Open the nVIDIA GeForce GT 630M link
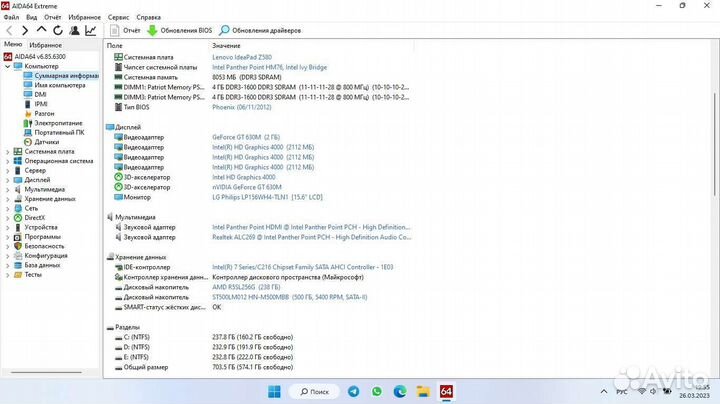This screenshot has width=720, height=404. tap(247, 187)
